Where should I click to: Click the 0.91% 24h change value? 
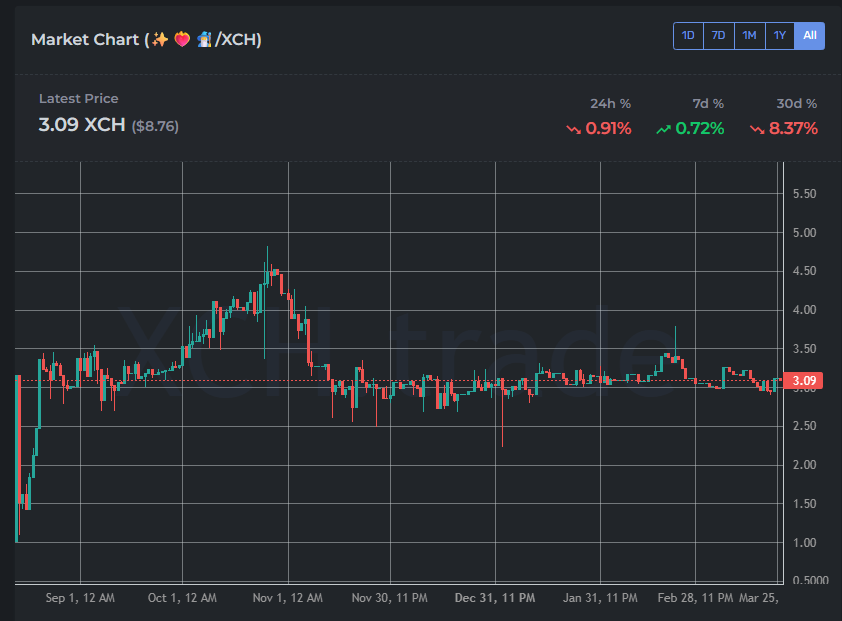click(608, 128)
